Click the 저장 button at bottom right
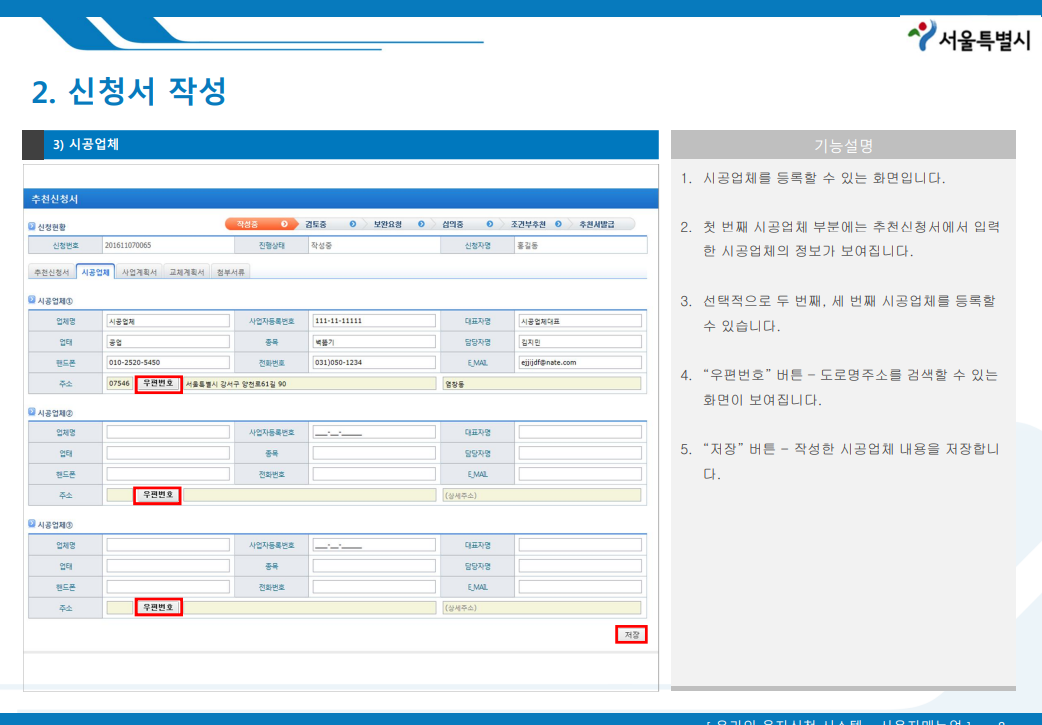The image size is (1042, 725). [630, 634]
